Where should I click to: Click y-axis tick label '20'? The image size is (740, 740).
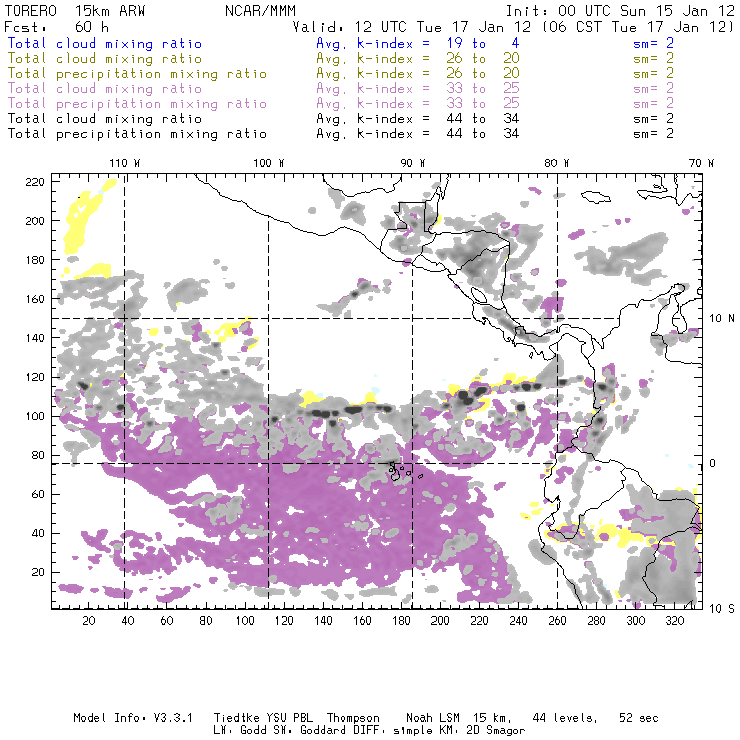[x=38, y=572]
